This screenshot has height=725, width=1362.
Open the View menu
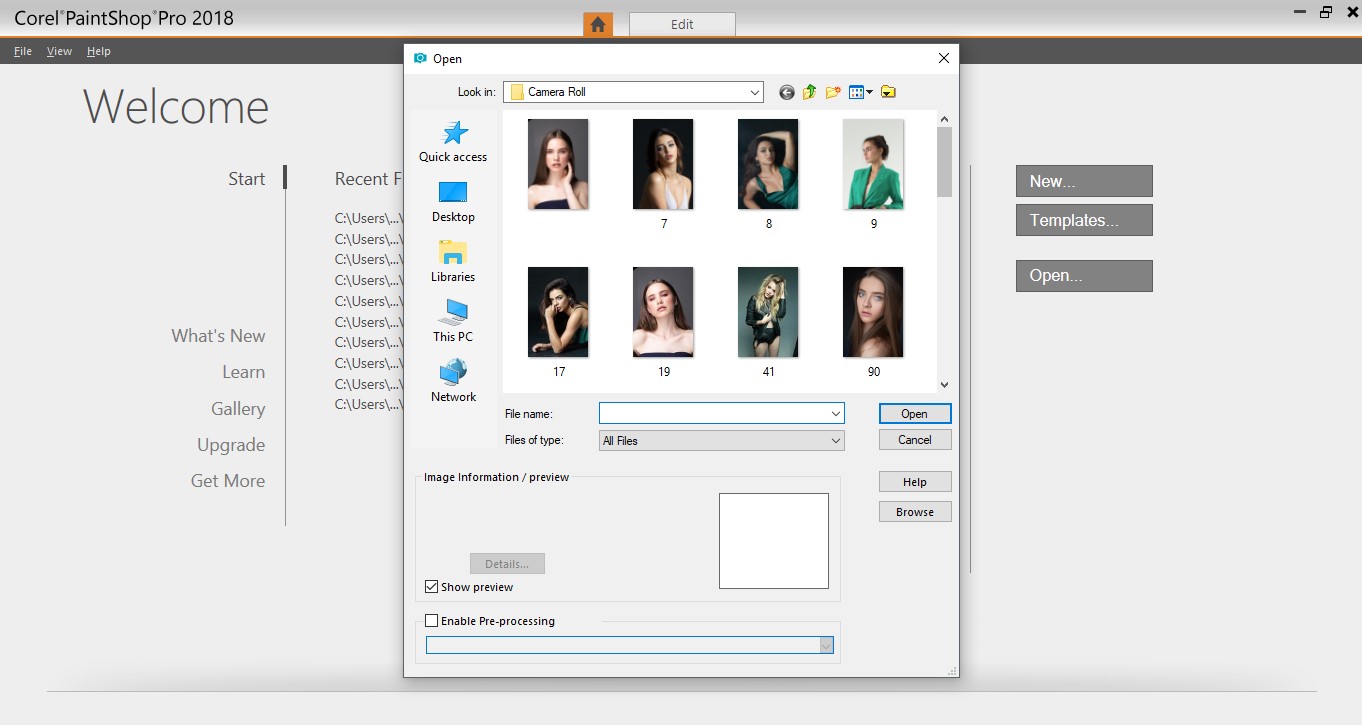pos(59,51)
